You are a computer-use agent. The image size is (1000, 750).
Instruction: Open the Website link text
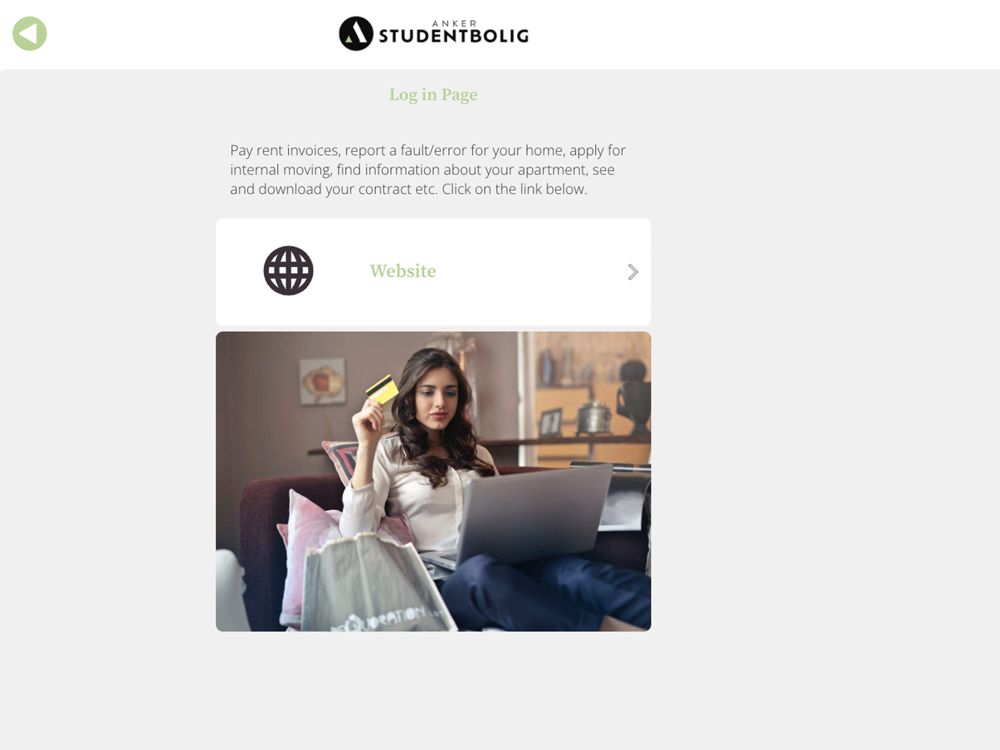click(403, 271)
